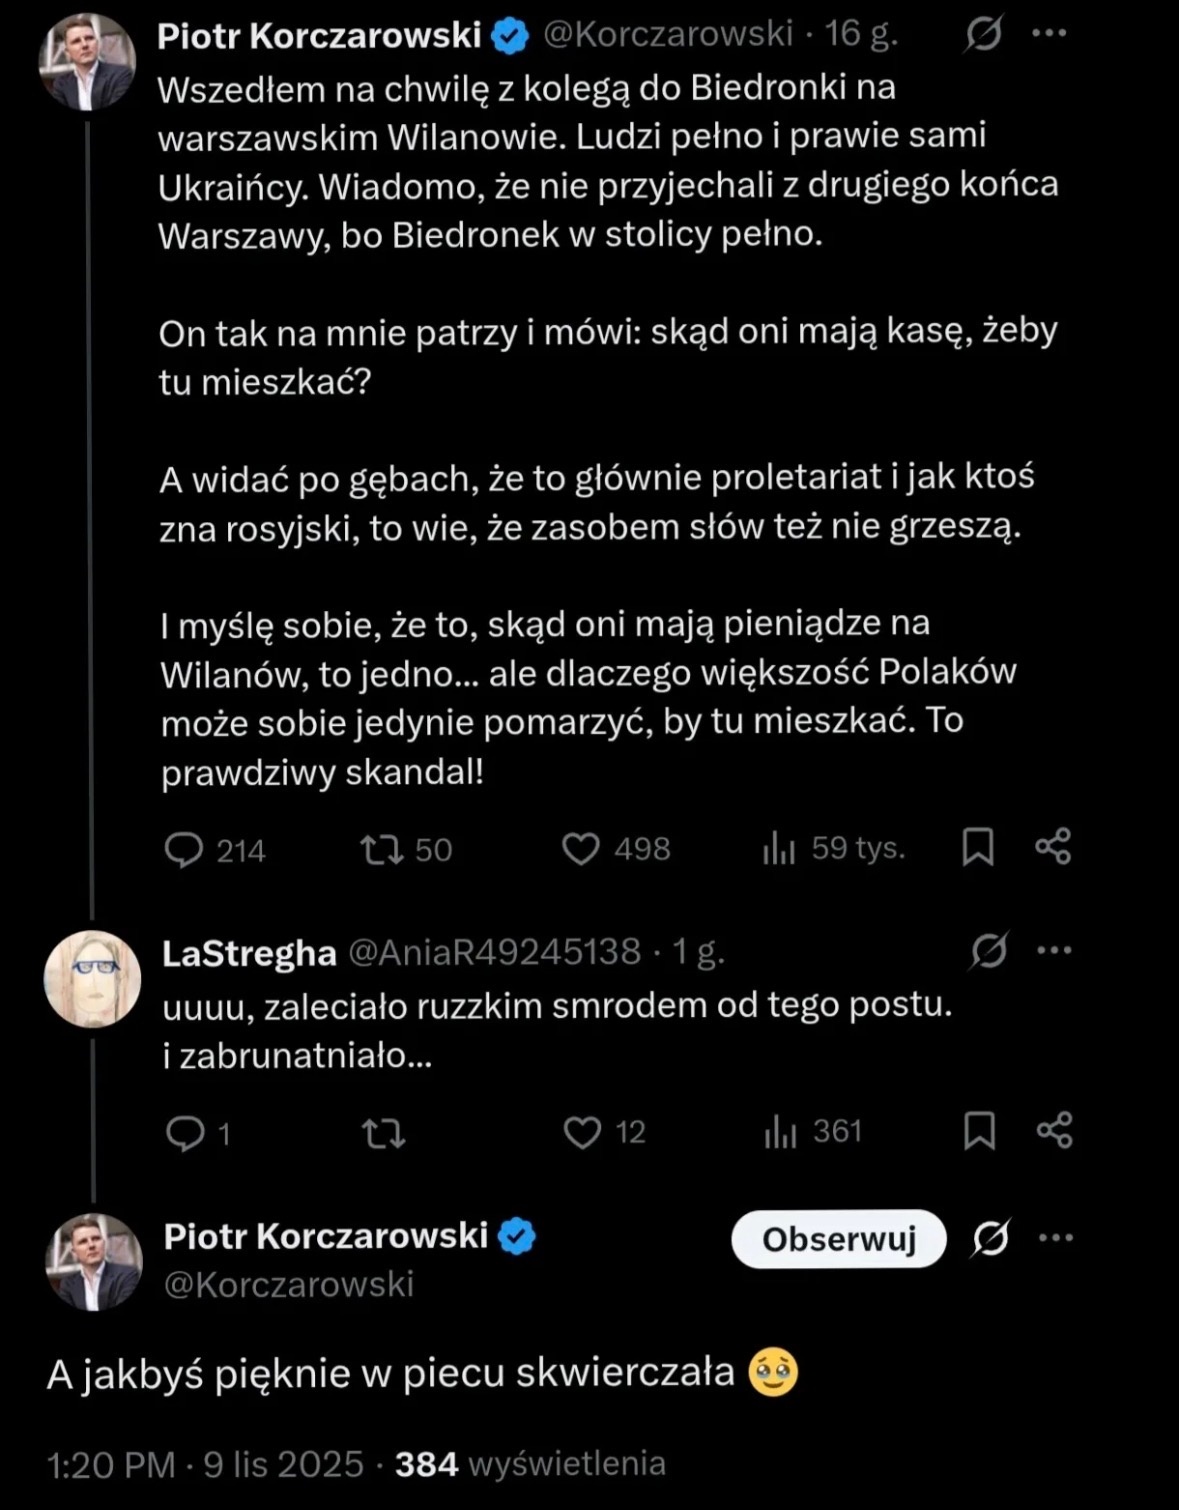This screenshot has height=1510, width=1179.
Task: Open the @AniaR49245138 profile handle
Action: pos(494,951)
